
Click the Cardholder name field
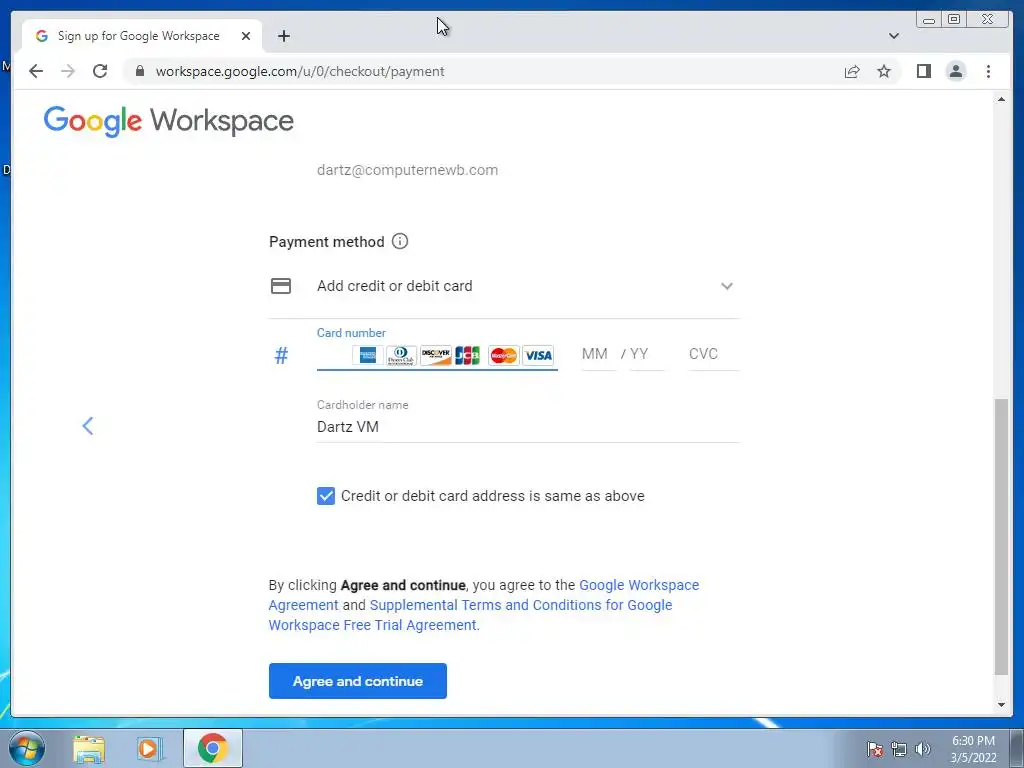point(528,427)
